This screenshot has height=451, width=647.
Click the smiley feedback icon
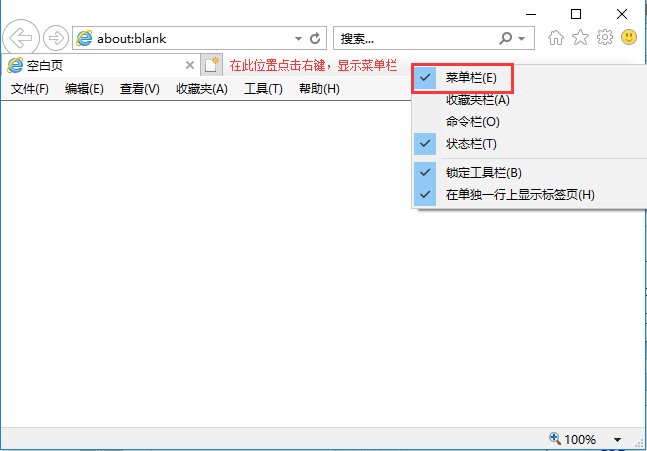pyautogui.click(x=629, y=38)
